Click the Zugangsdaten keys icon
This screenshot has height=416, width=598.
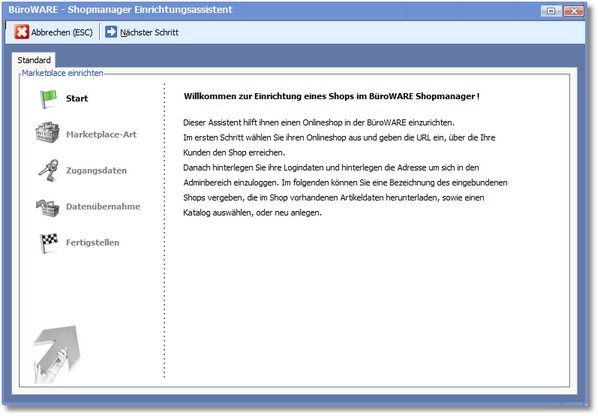(x=48, y=170)
